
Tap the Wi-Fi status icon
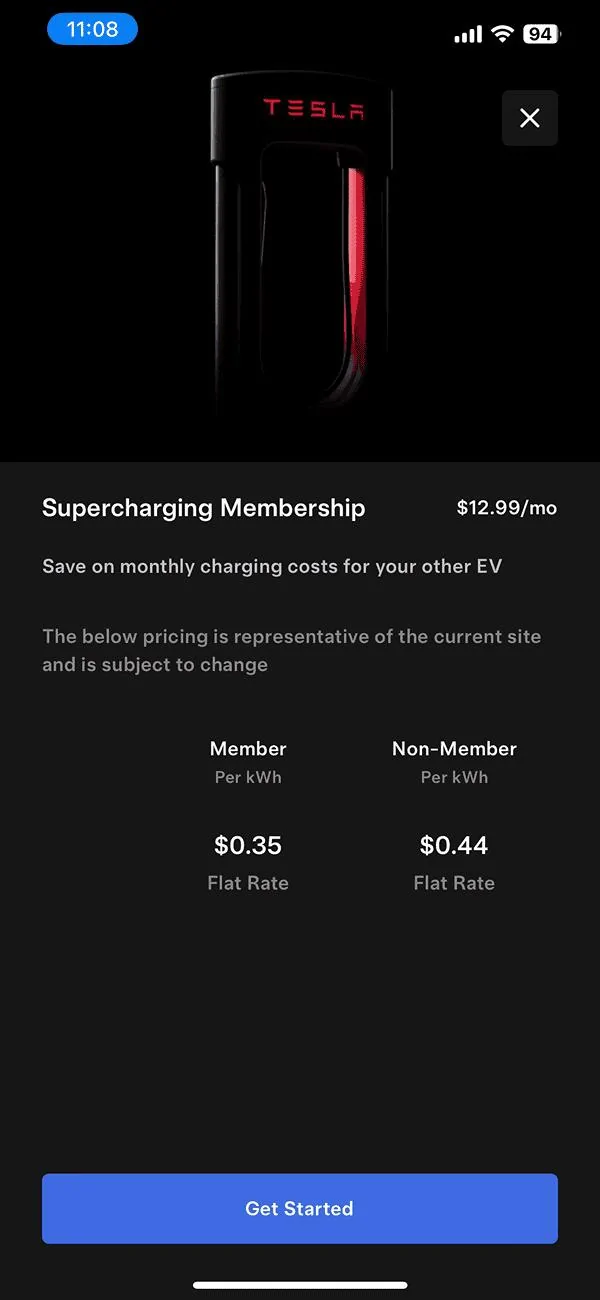[501, 34]
